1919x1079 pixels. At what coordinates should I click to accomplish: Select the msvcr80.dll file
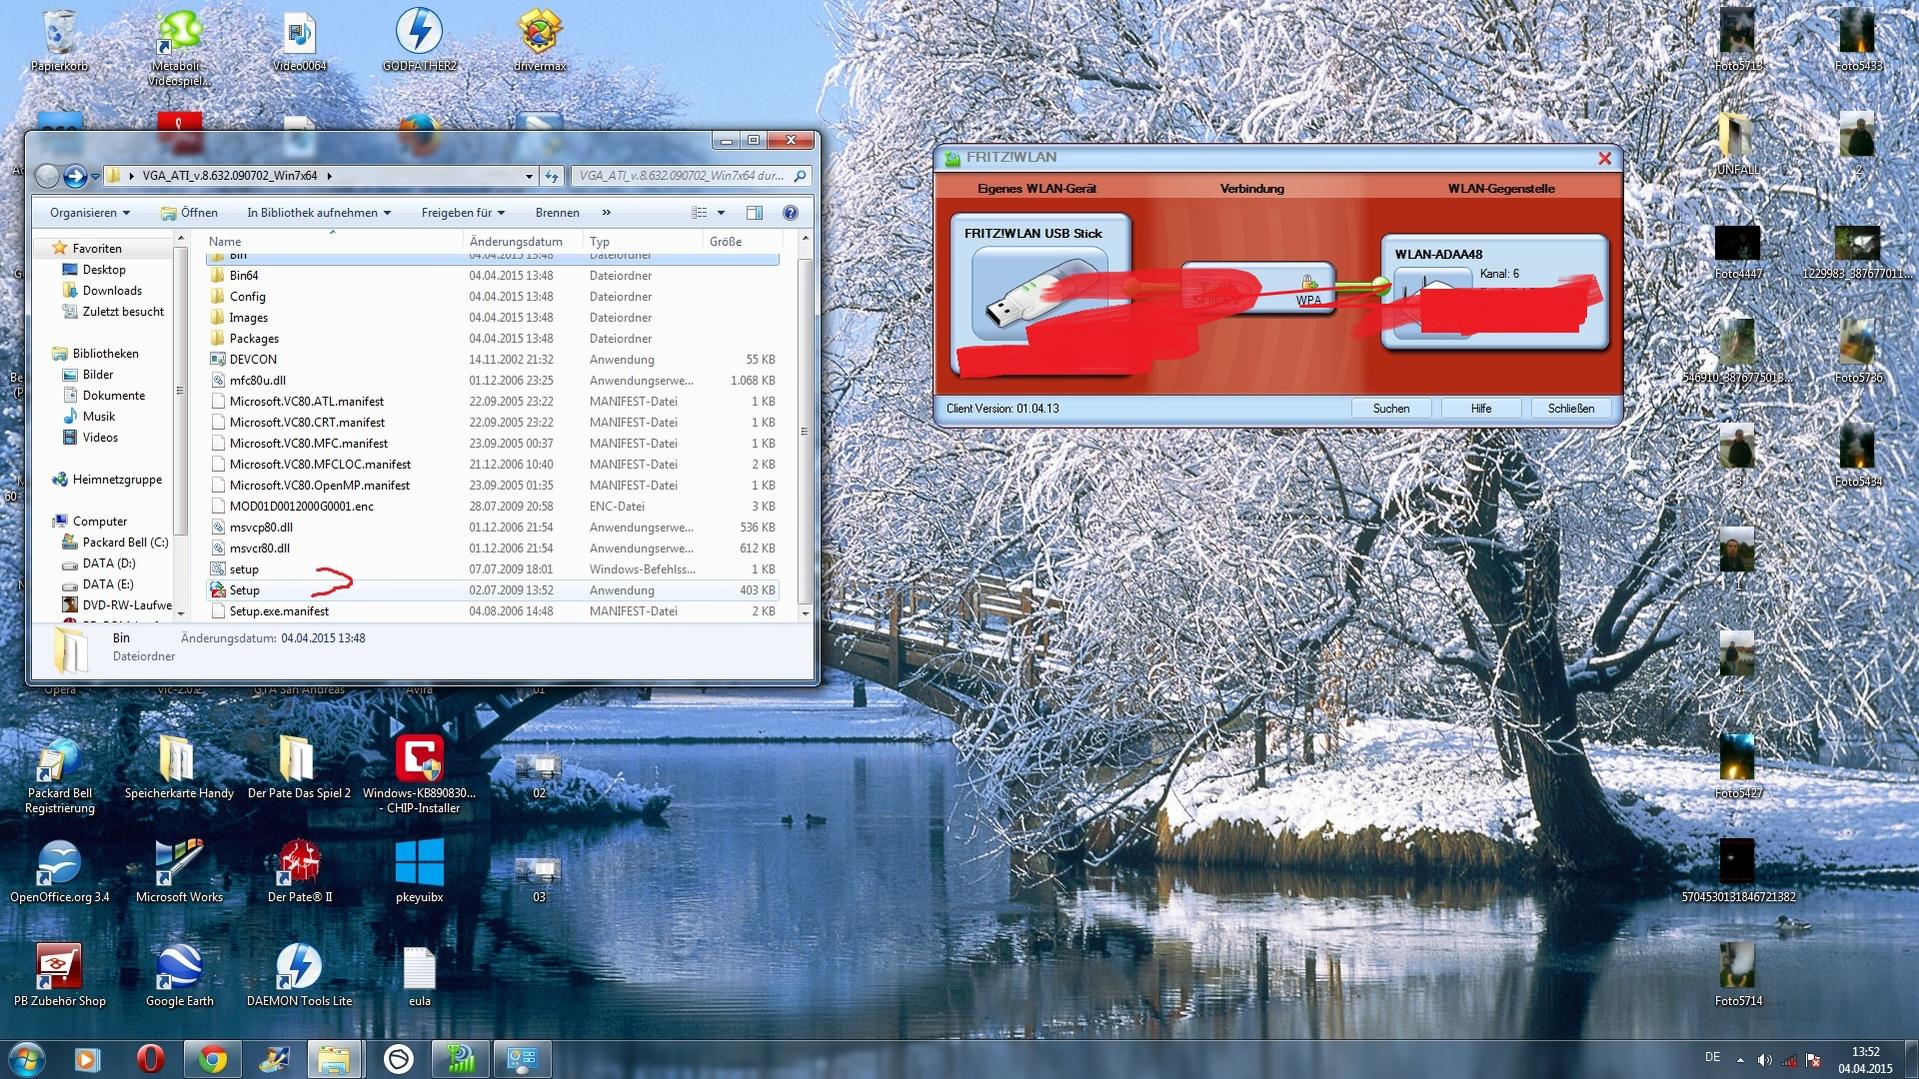pyautogui.click(x=492, y=549)
